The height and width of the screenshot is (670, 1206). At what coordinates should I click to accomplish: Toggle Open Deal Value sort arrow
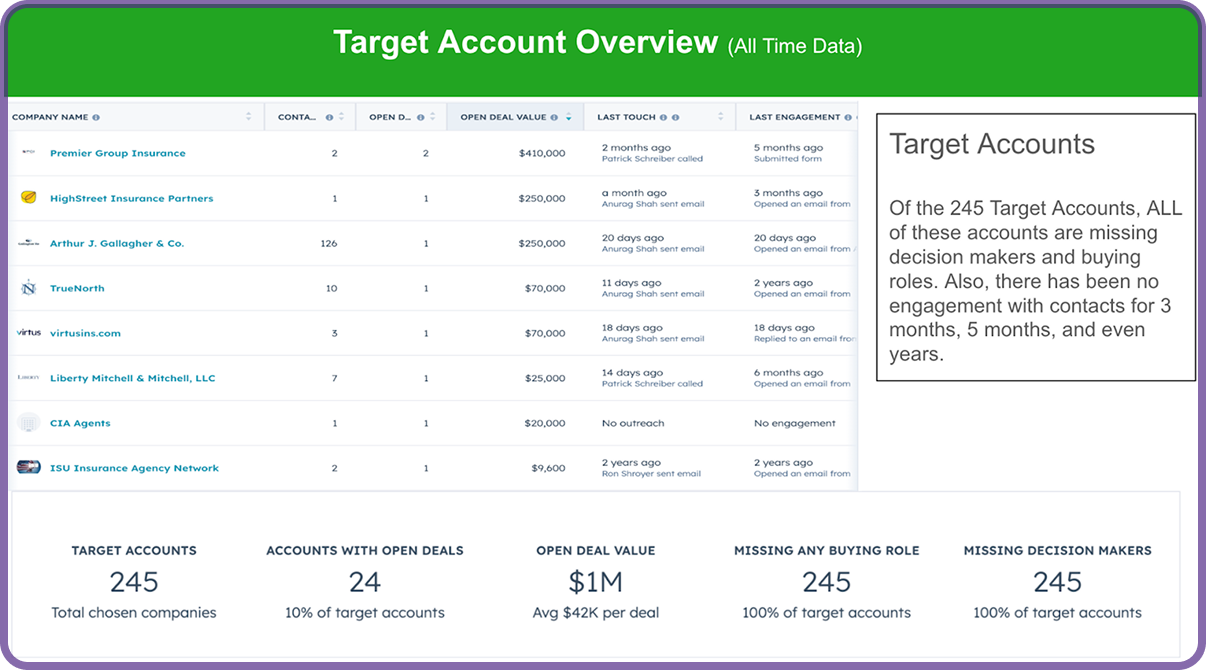pos(569,117)
